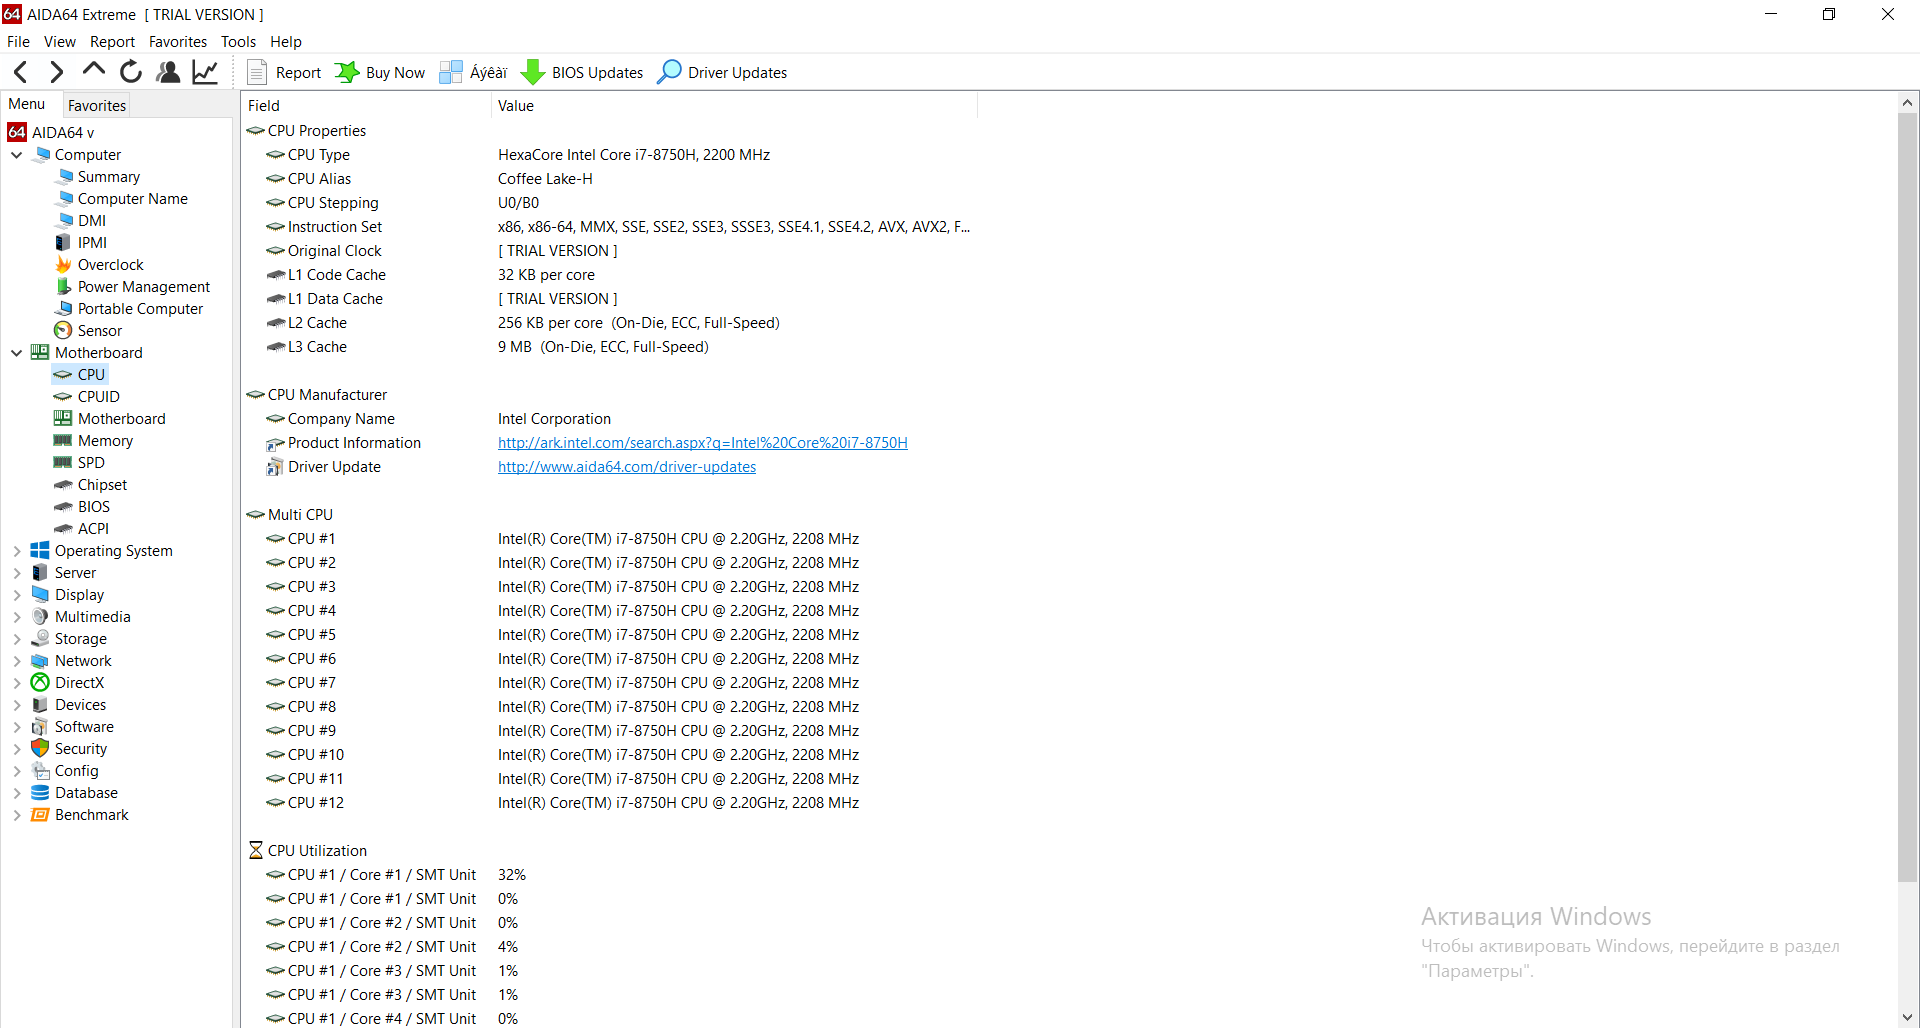Click the Áÿêàï toolbar button
Screen dimensions: 1920x1028
(474, 73)
